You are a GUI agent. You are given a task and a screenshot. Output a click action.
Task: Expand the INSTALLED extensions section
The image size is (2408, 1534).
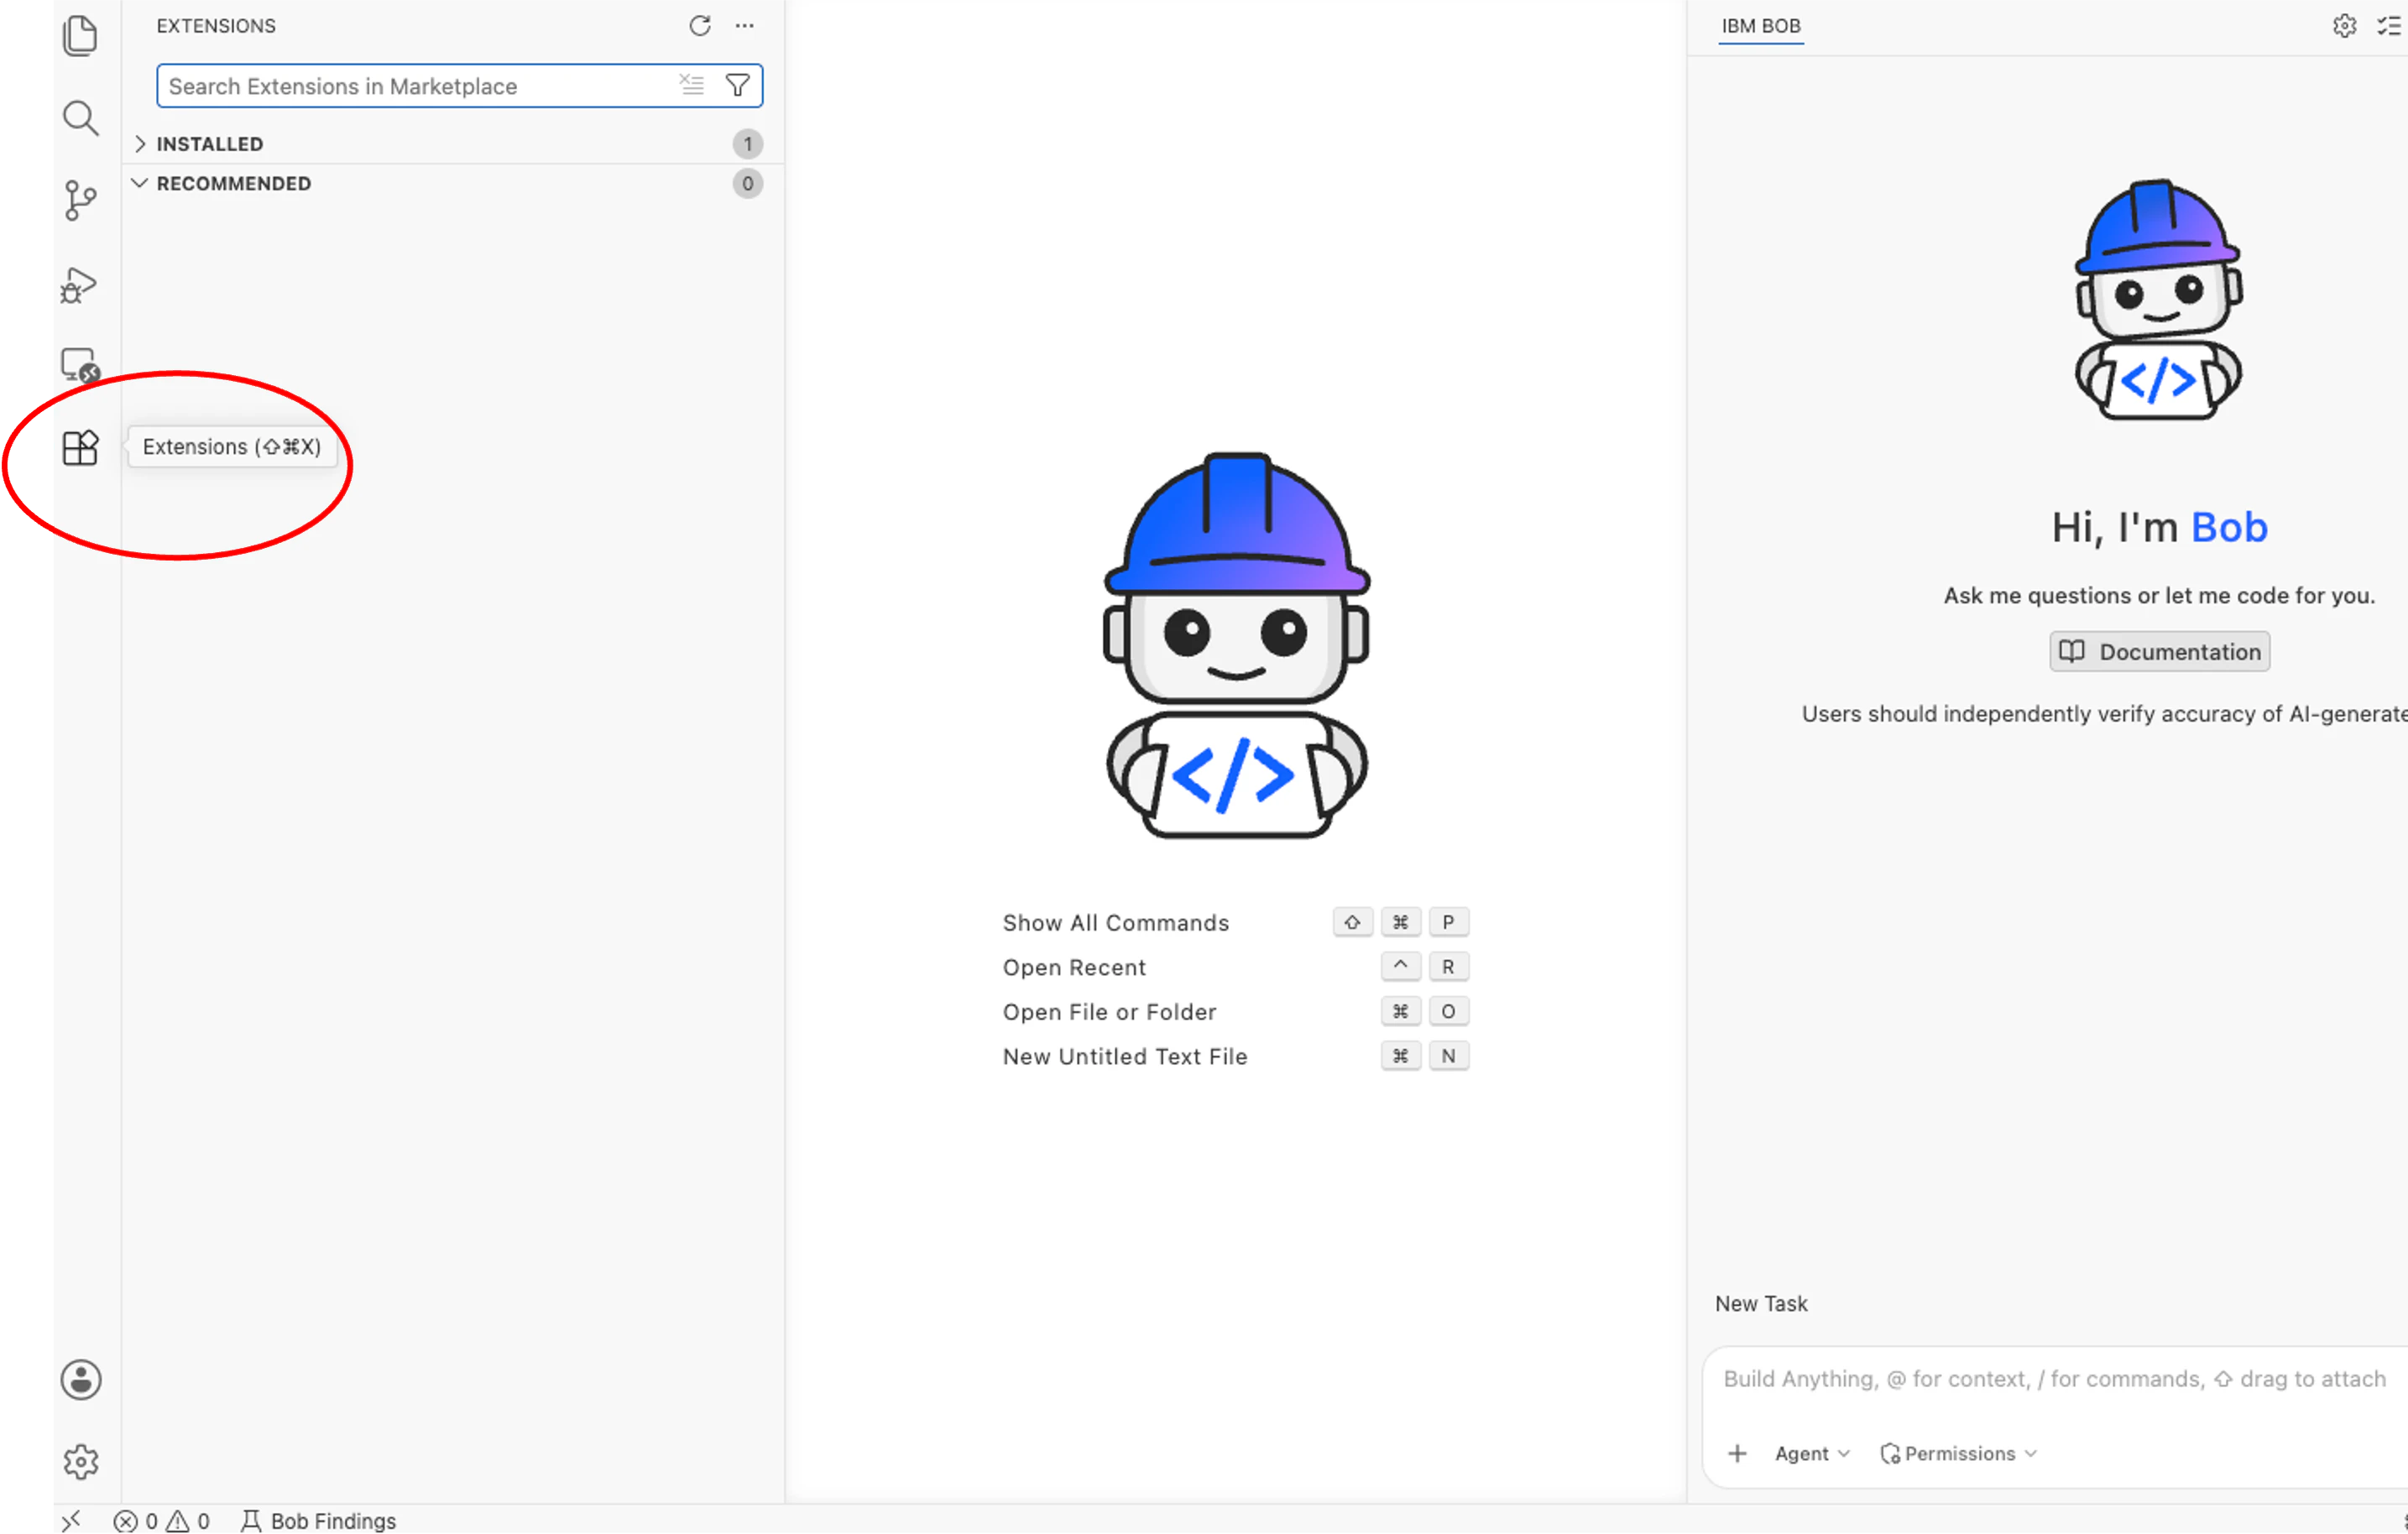210,144
